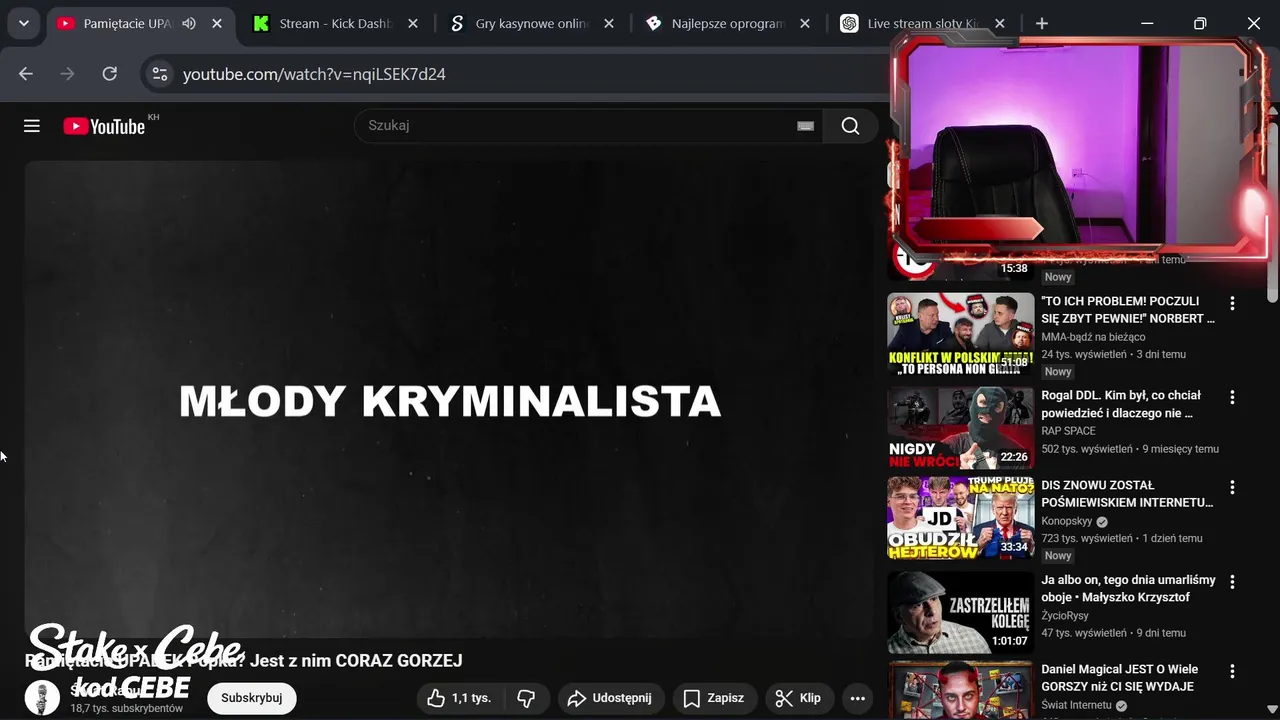Open the on-screen keyboard in search box

[x=805, y=126]
